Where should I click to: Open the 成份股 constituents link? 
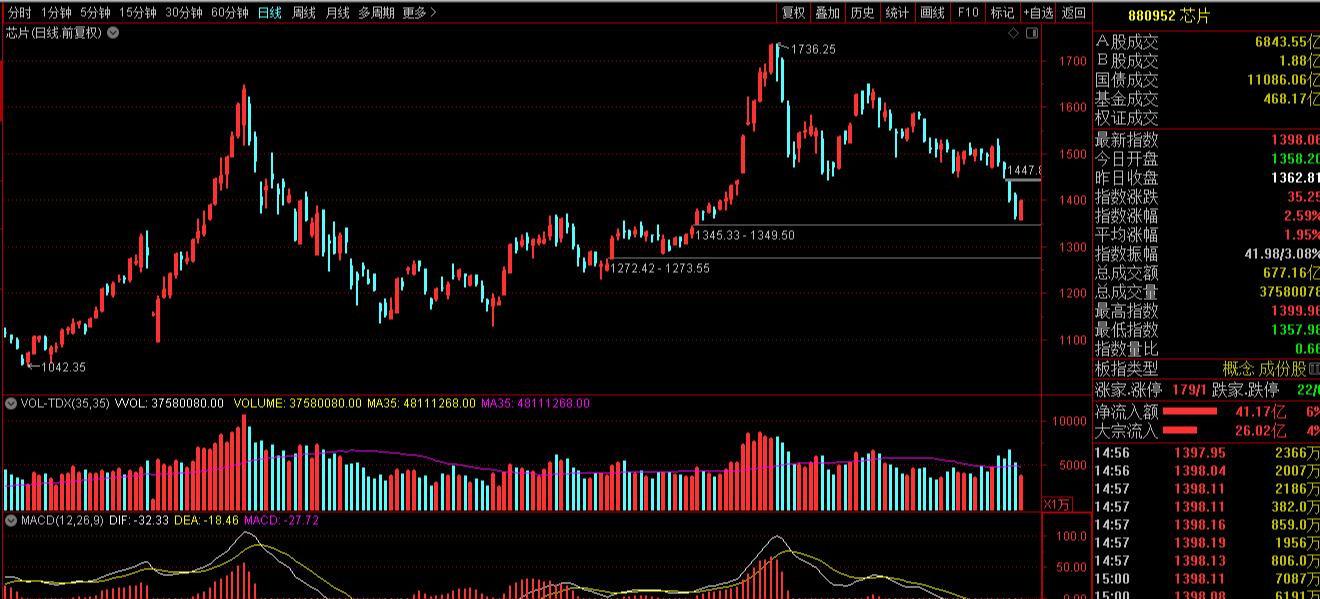(1282, 368)
